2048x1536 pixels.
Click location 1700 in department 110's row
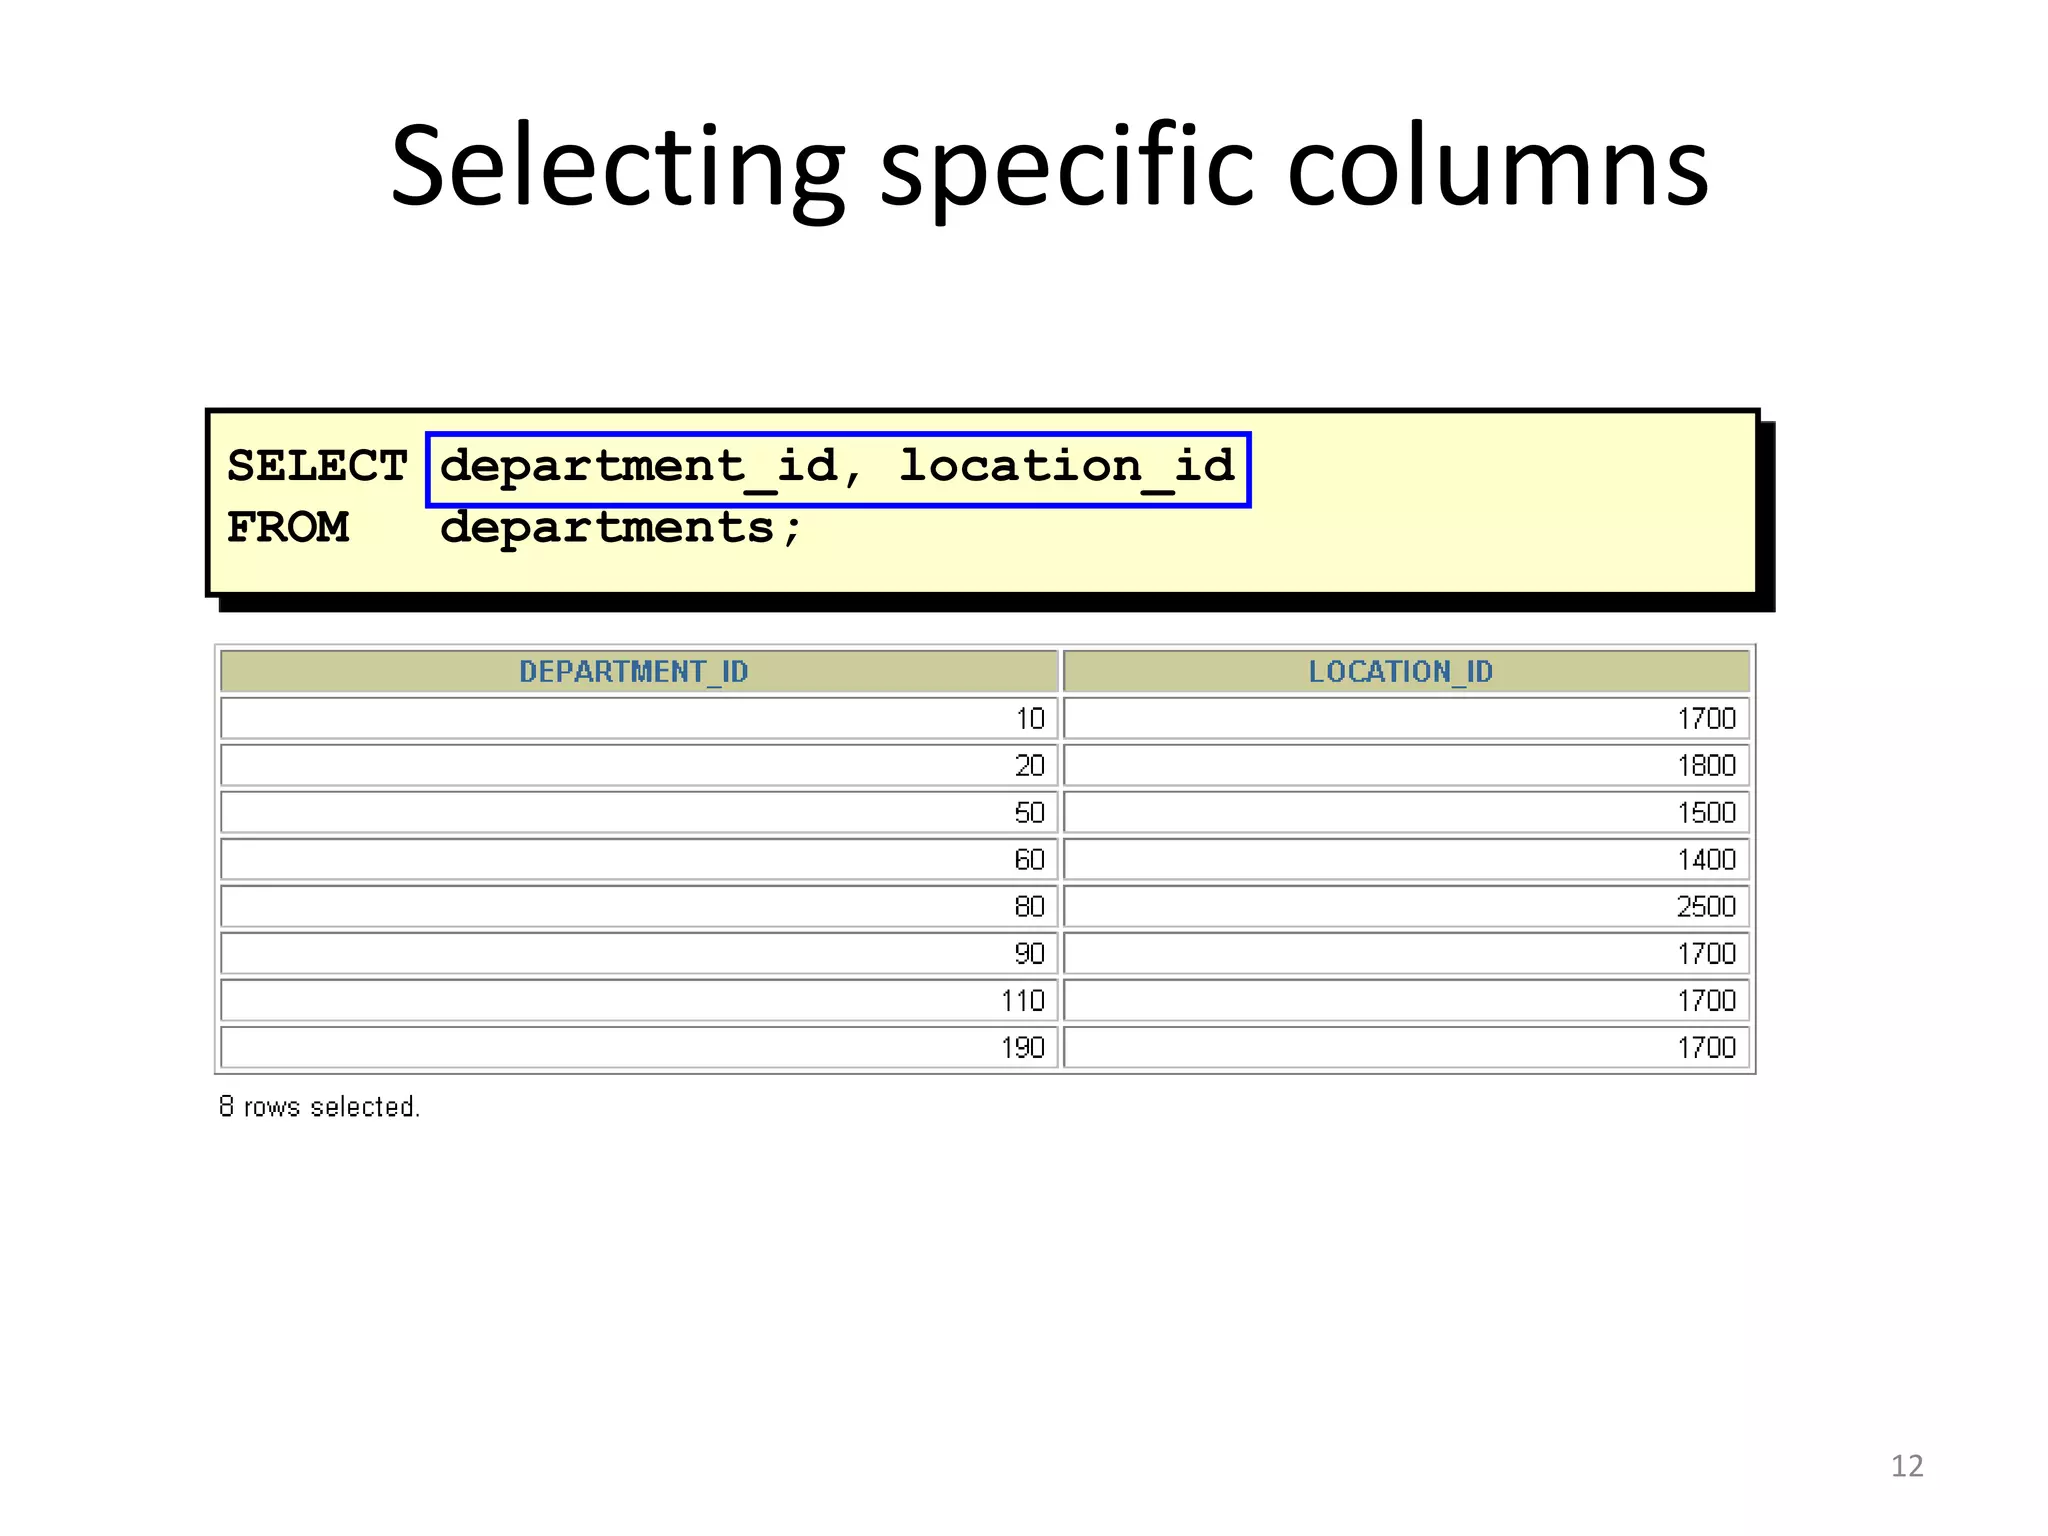[x=1406, y=1000]
